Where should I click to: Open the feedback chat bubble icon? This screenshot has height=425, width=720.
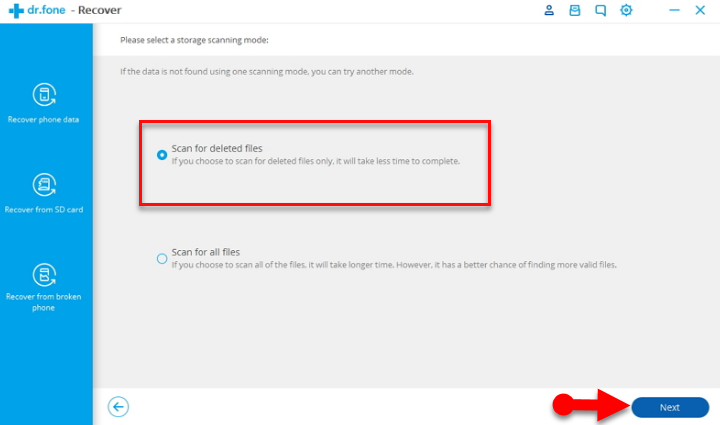[x=600, y=10]
